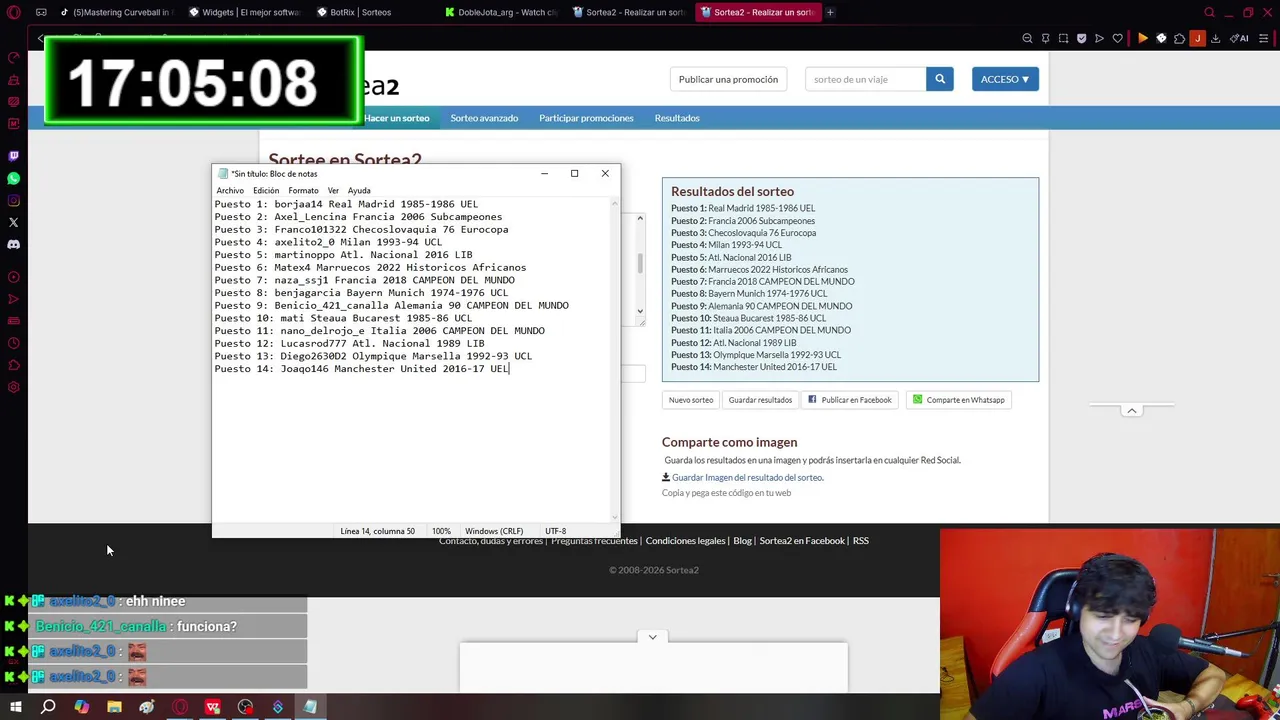
Task: Click the orange J profile icon
Action: (1197, 38)
